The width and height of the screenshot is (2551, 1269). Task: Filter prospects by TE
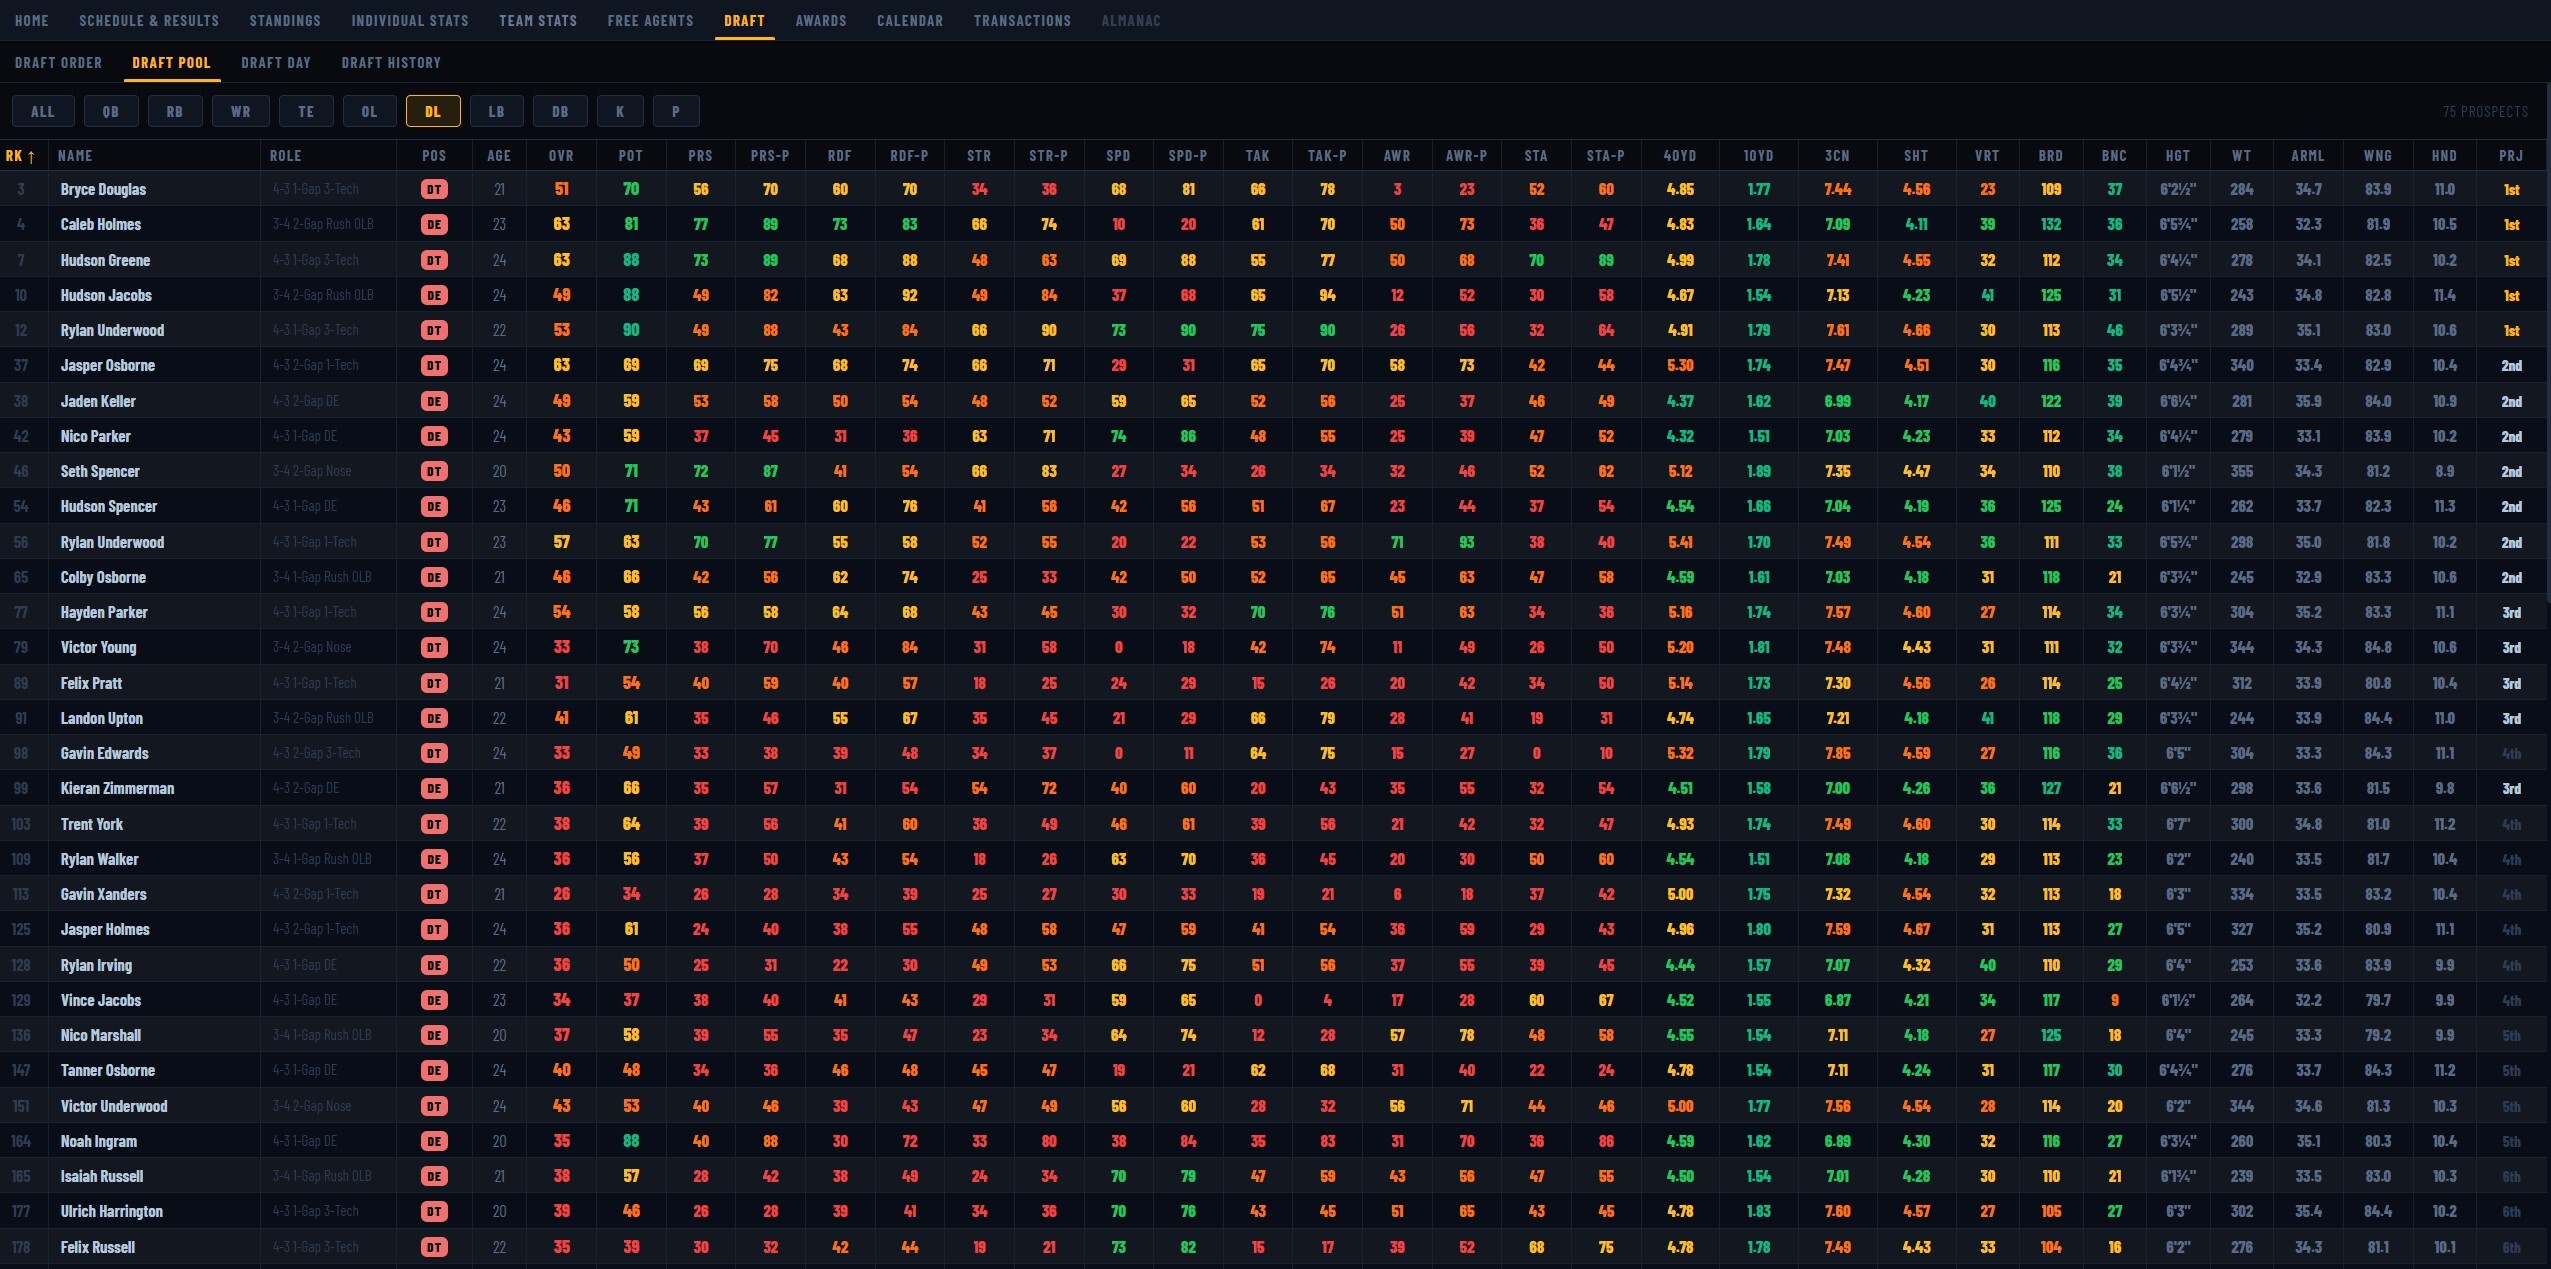click(x=306, y=111)
